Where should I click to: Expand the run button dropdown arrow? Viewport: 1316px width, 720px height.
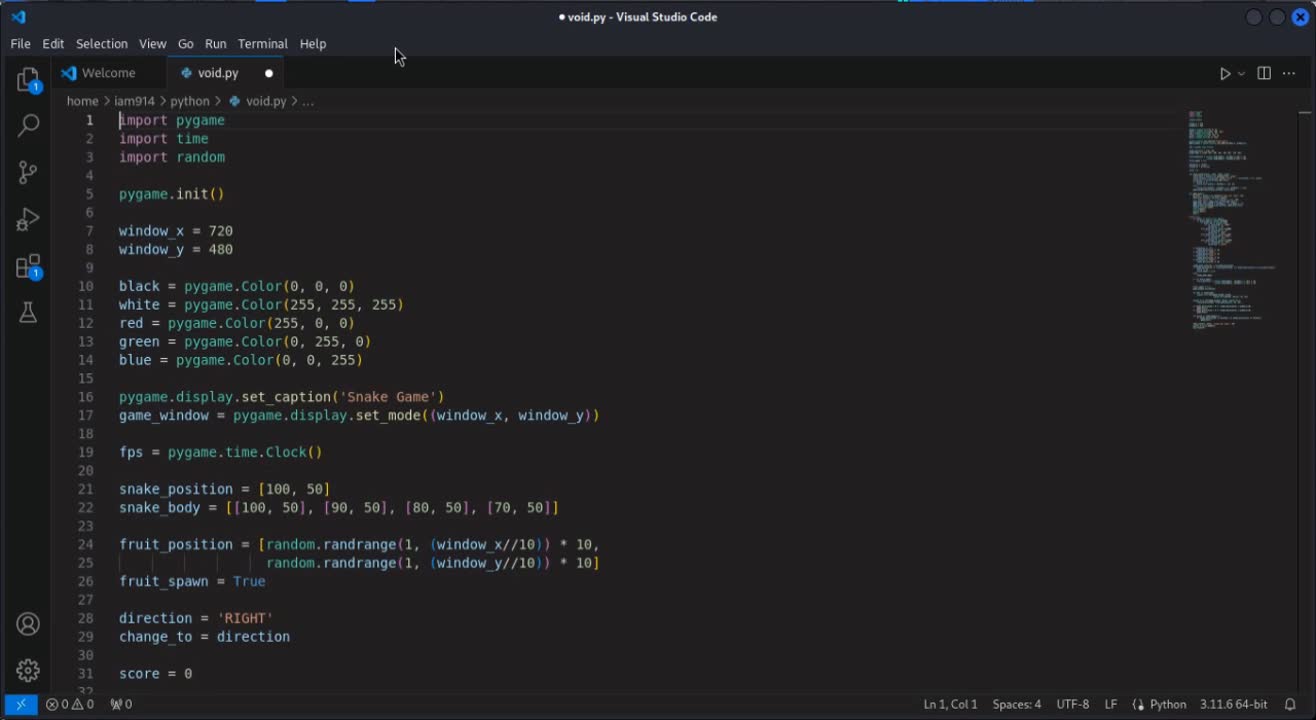1242,74
